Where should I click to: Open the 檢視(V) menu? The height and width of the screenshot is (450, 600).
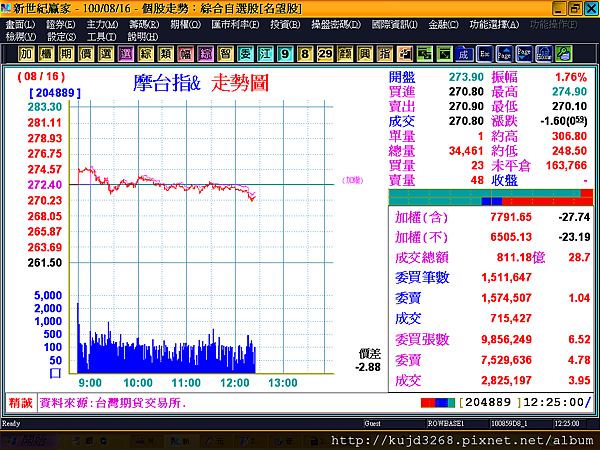[21, 37]
